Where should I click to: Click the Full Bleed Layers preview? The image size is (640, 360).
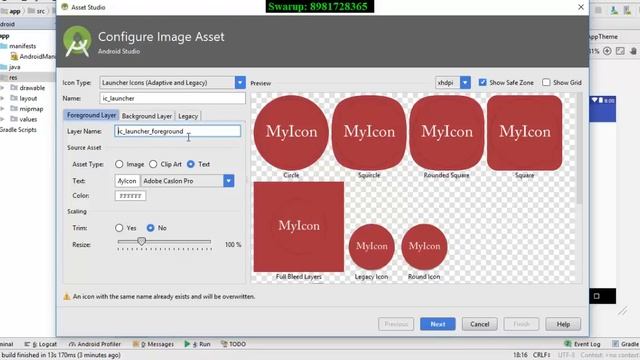tap(299, 227)
